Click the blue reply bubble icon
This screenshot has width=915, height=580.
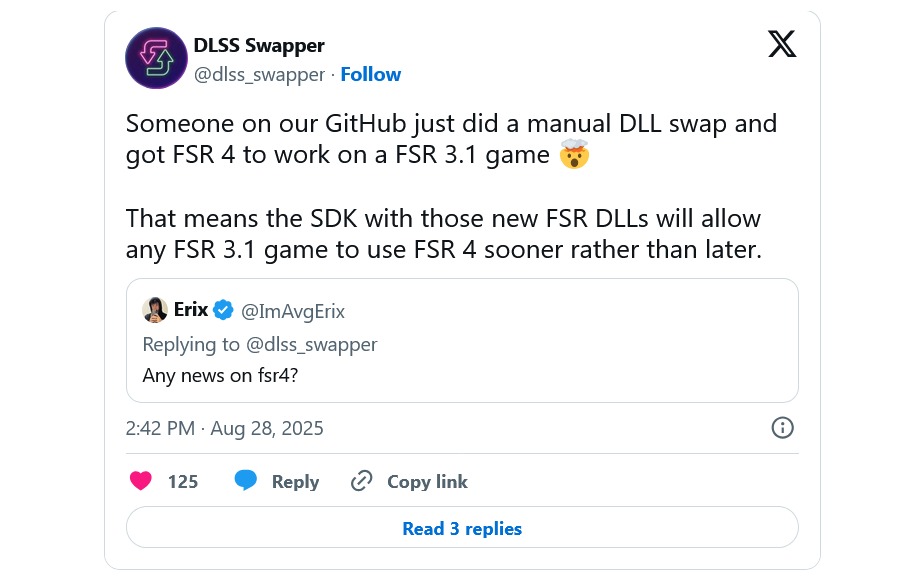246,481
